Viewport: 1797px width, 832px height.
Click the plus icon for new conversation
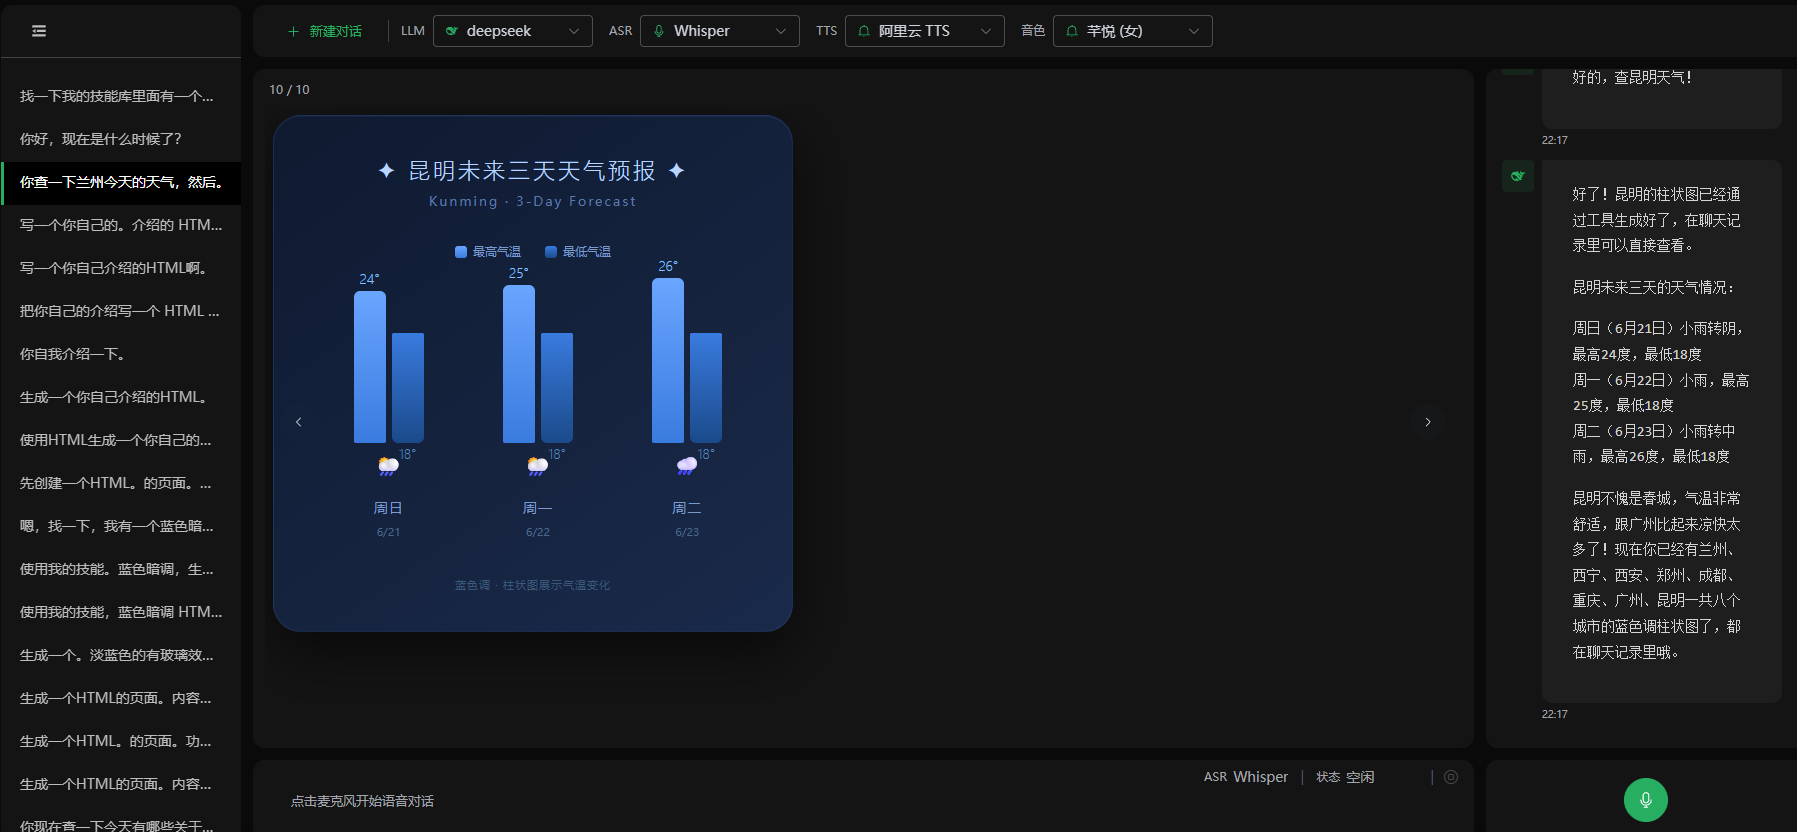click(293, 32)
